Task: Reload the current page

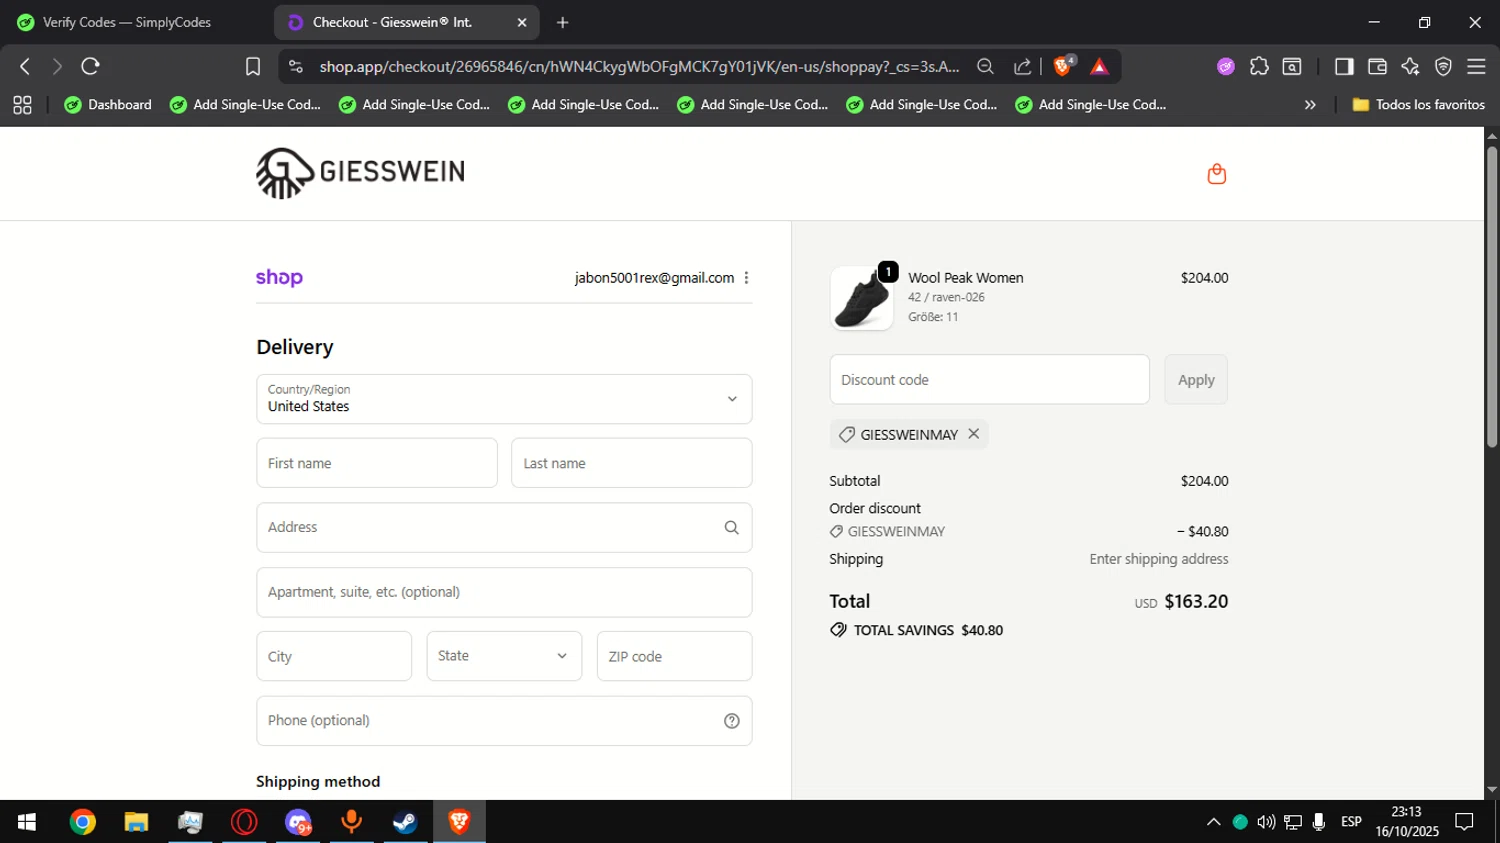Action: tap(90, 66)
